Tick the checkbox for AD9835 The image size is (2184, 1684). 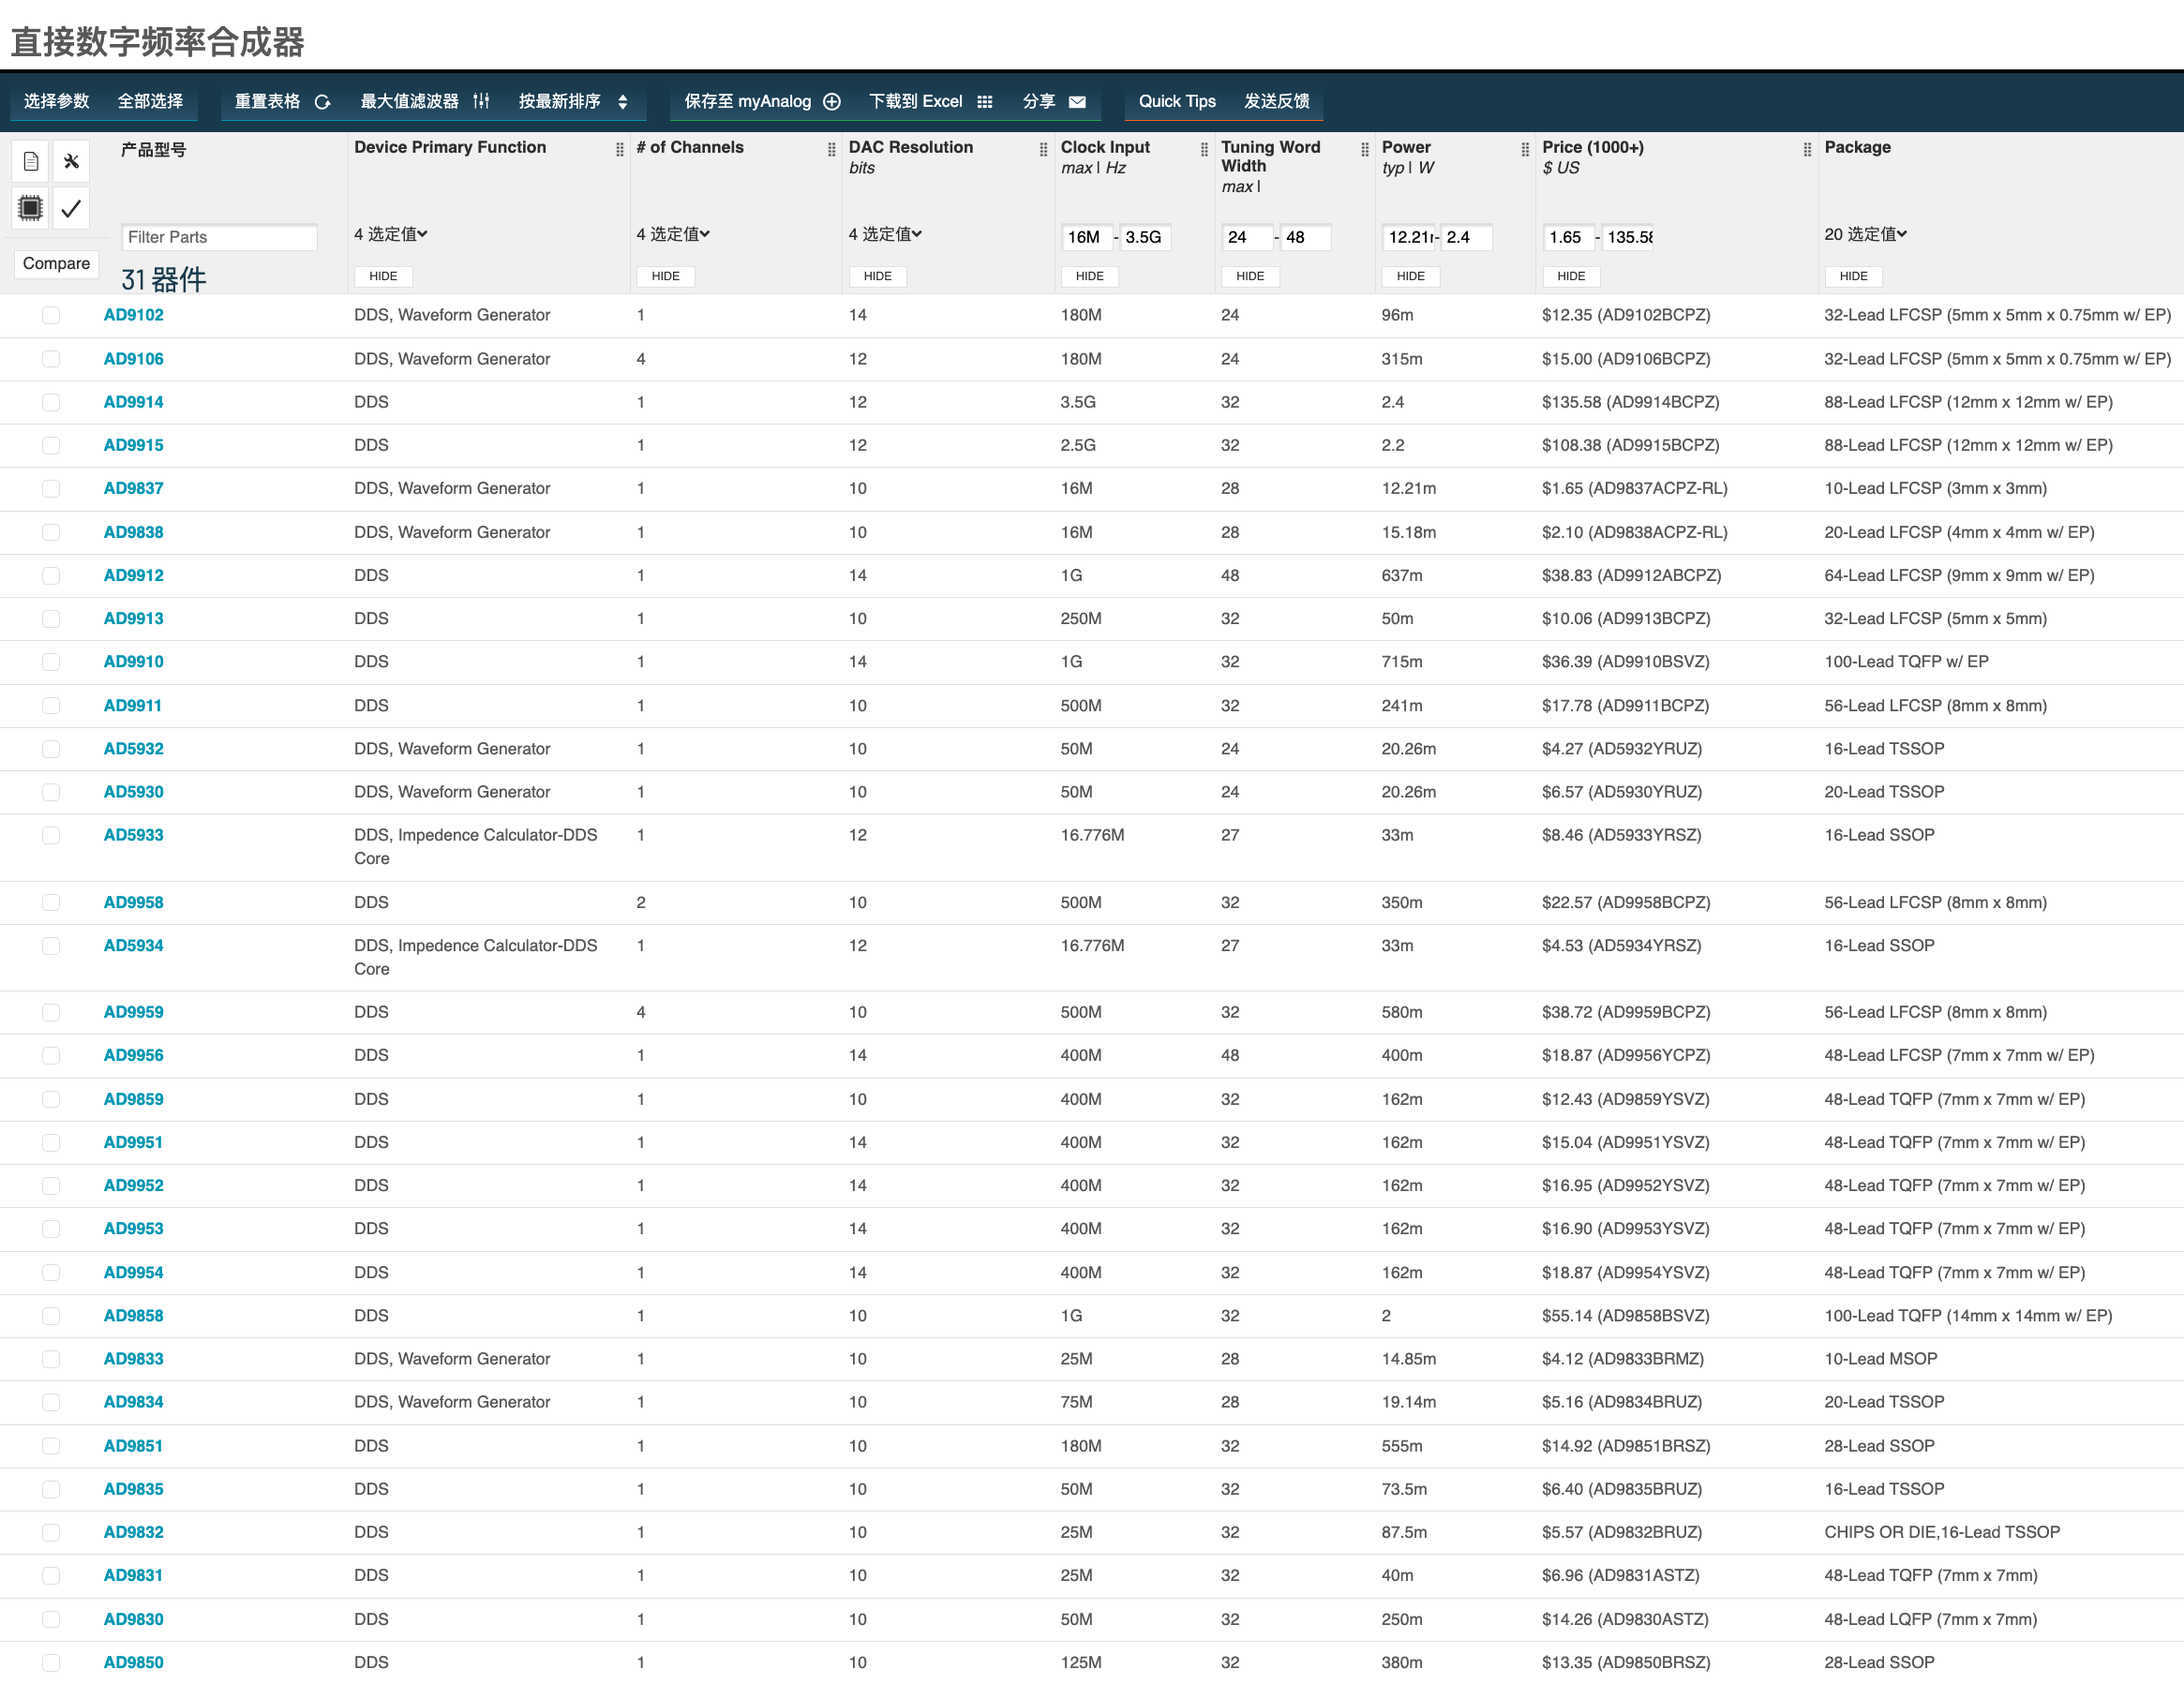click(51, 1488)
